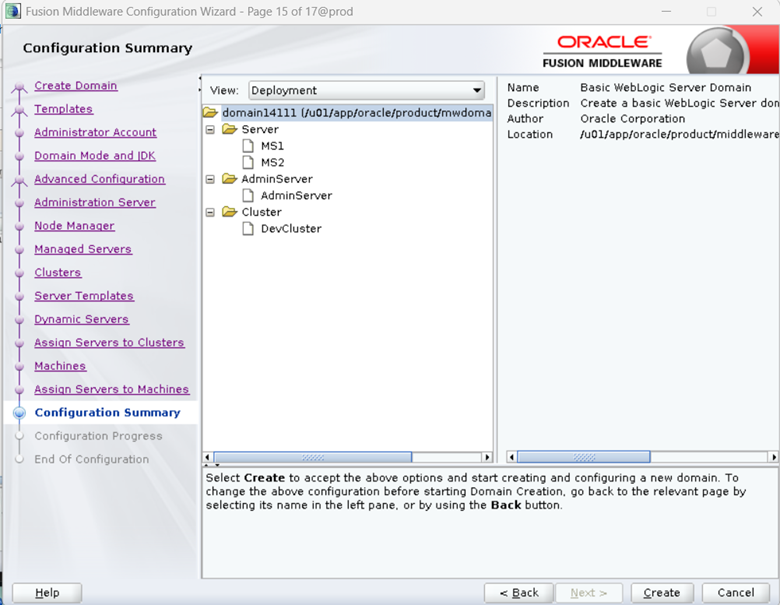Select the domain14111 root node
The image size is (780, 605).
[x=357, y=112]
